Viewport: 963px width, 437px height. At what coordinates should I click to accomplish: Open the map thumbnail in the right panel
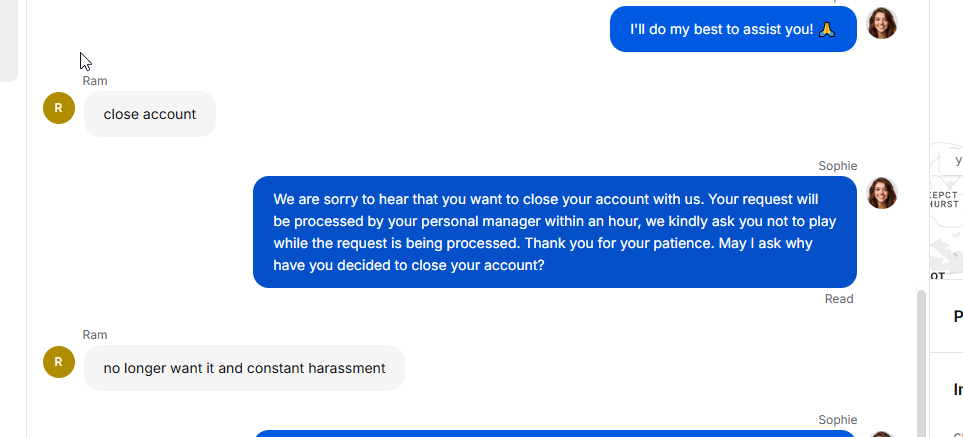point(946,211)
